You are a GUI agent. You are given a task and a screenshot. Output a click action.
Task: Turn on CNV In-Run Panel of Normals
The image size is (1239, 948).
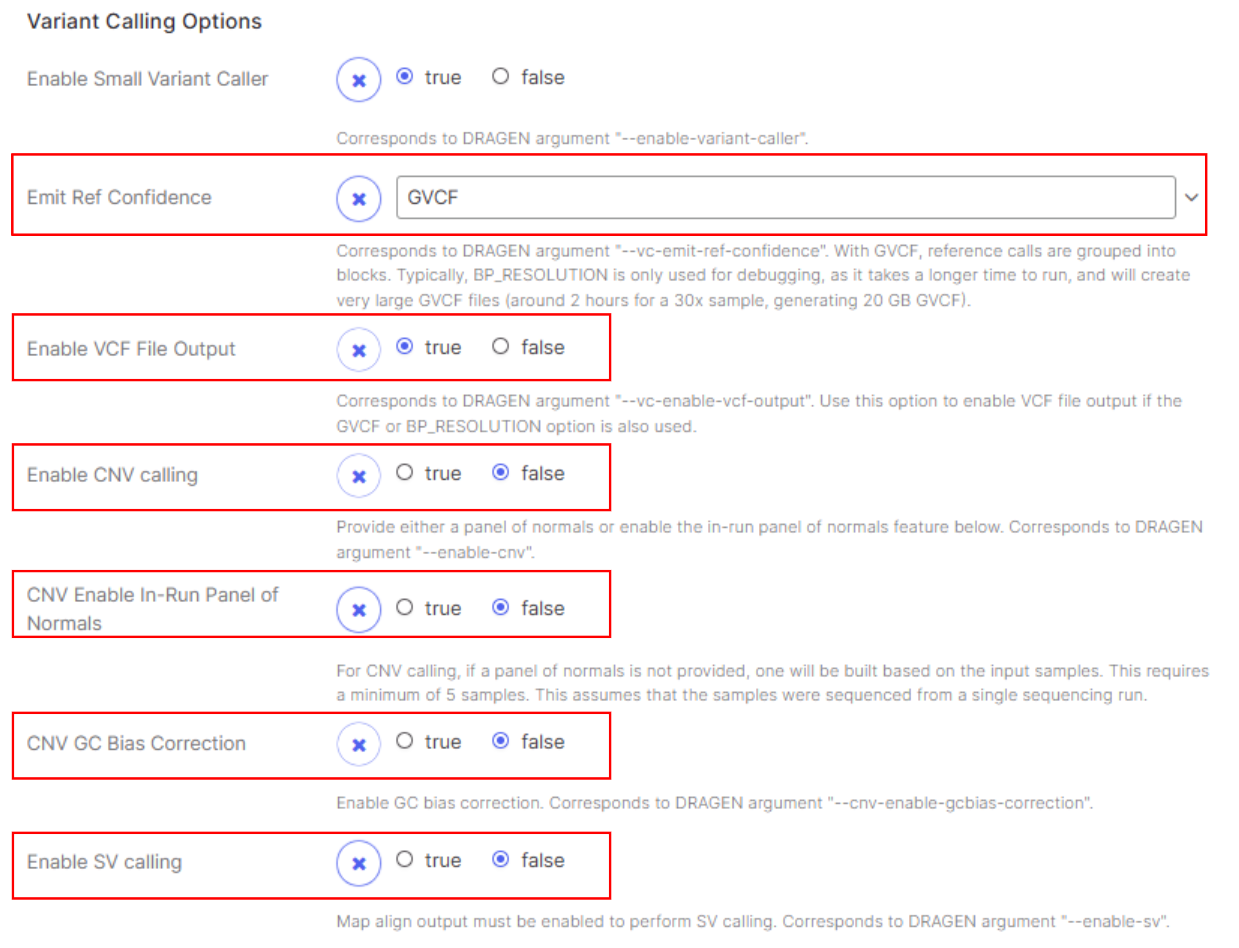coord(405,608)
